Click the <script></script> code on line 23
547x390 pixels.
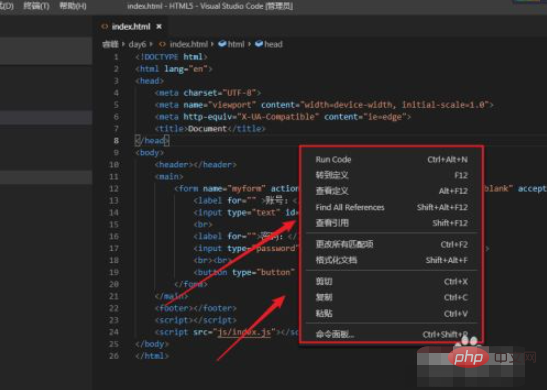pyautogui.click(x=196, y=320)
